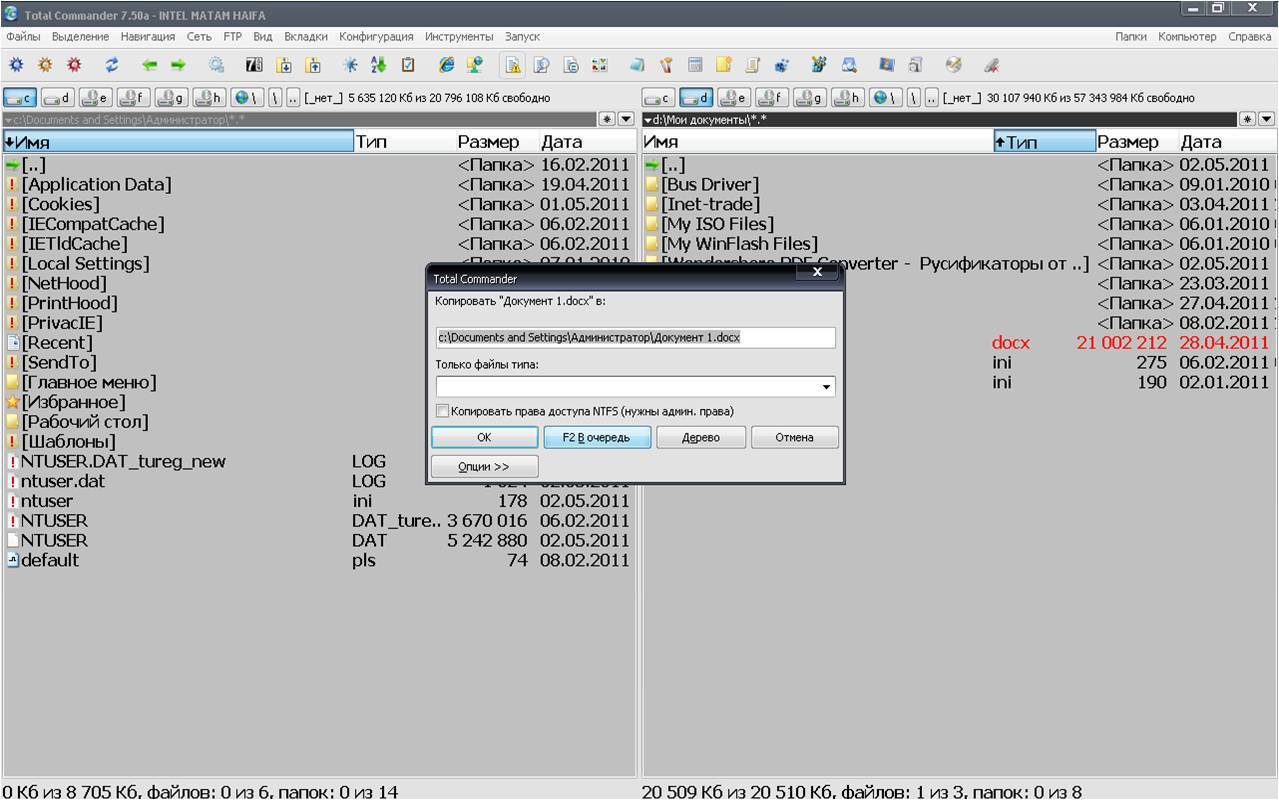
Task: Cancel copy with Отмена button
Action: (794, 437)
